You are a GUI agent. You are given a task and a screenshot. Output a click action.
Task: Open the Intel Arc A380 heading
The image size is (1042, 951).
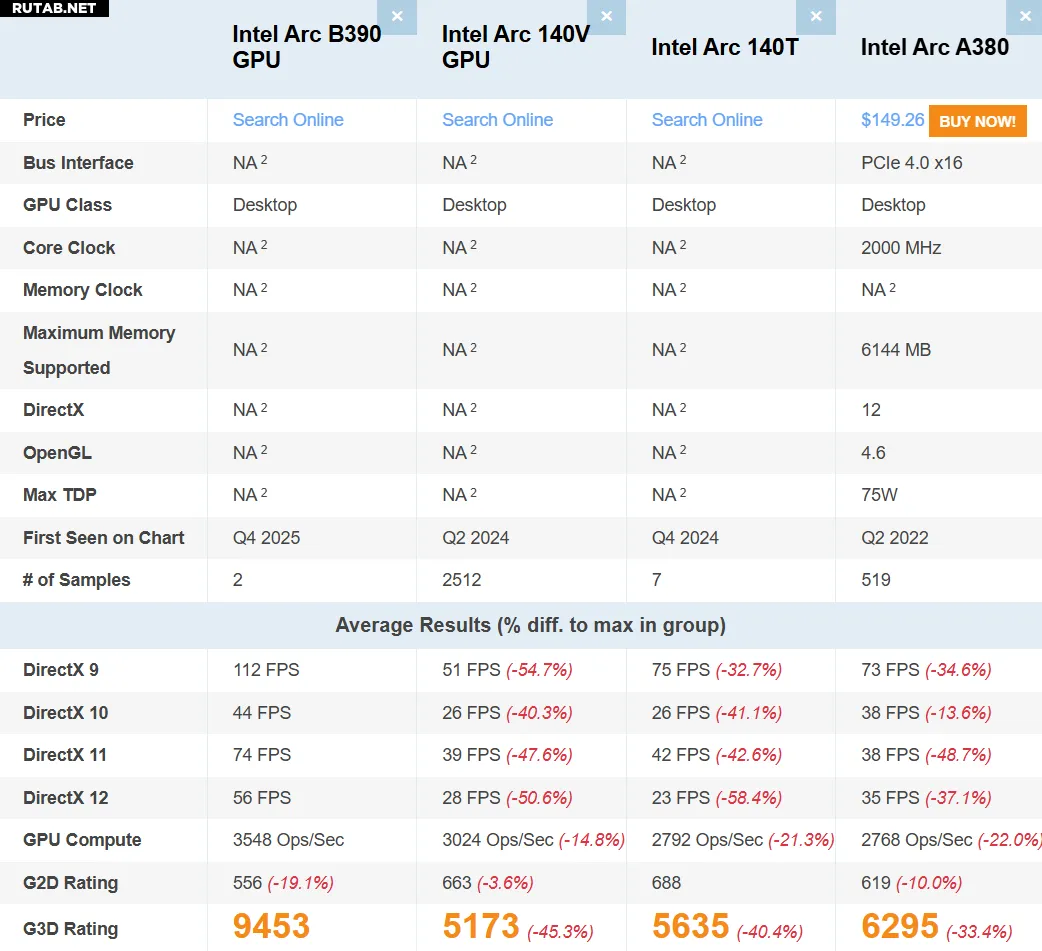pyautogui.click(x=934, y=47)
